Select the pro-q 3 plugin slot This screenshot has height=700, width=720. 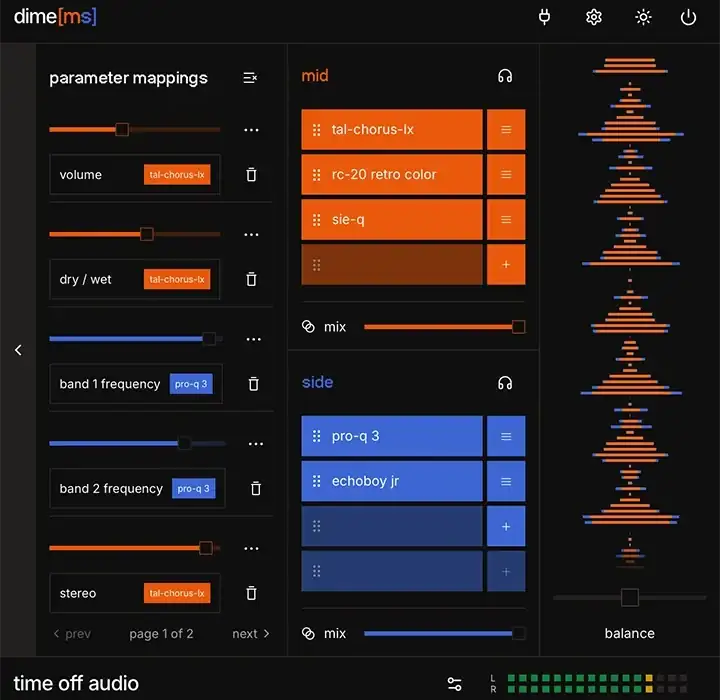click(392, 436)
